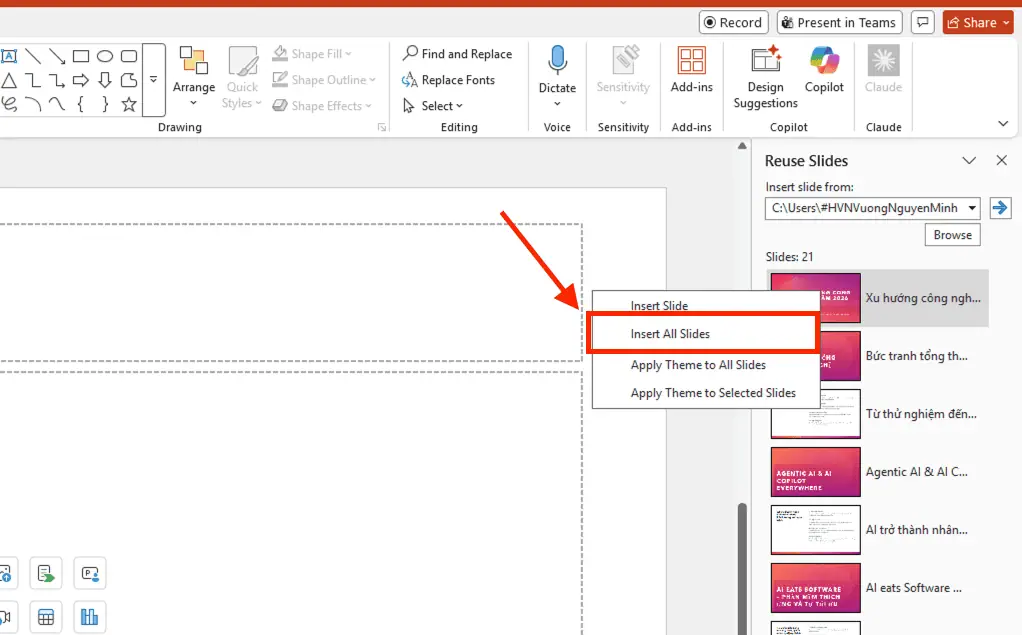Select the Elbow Connector shape
The image size is (1022, 635).
coord(33,80)
